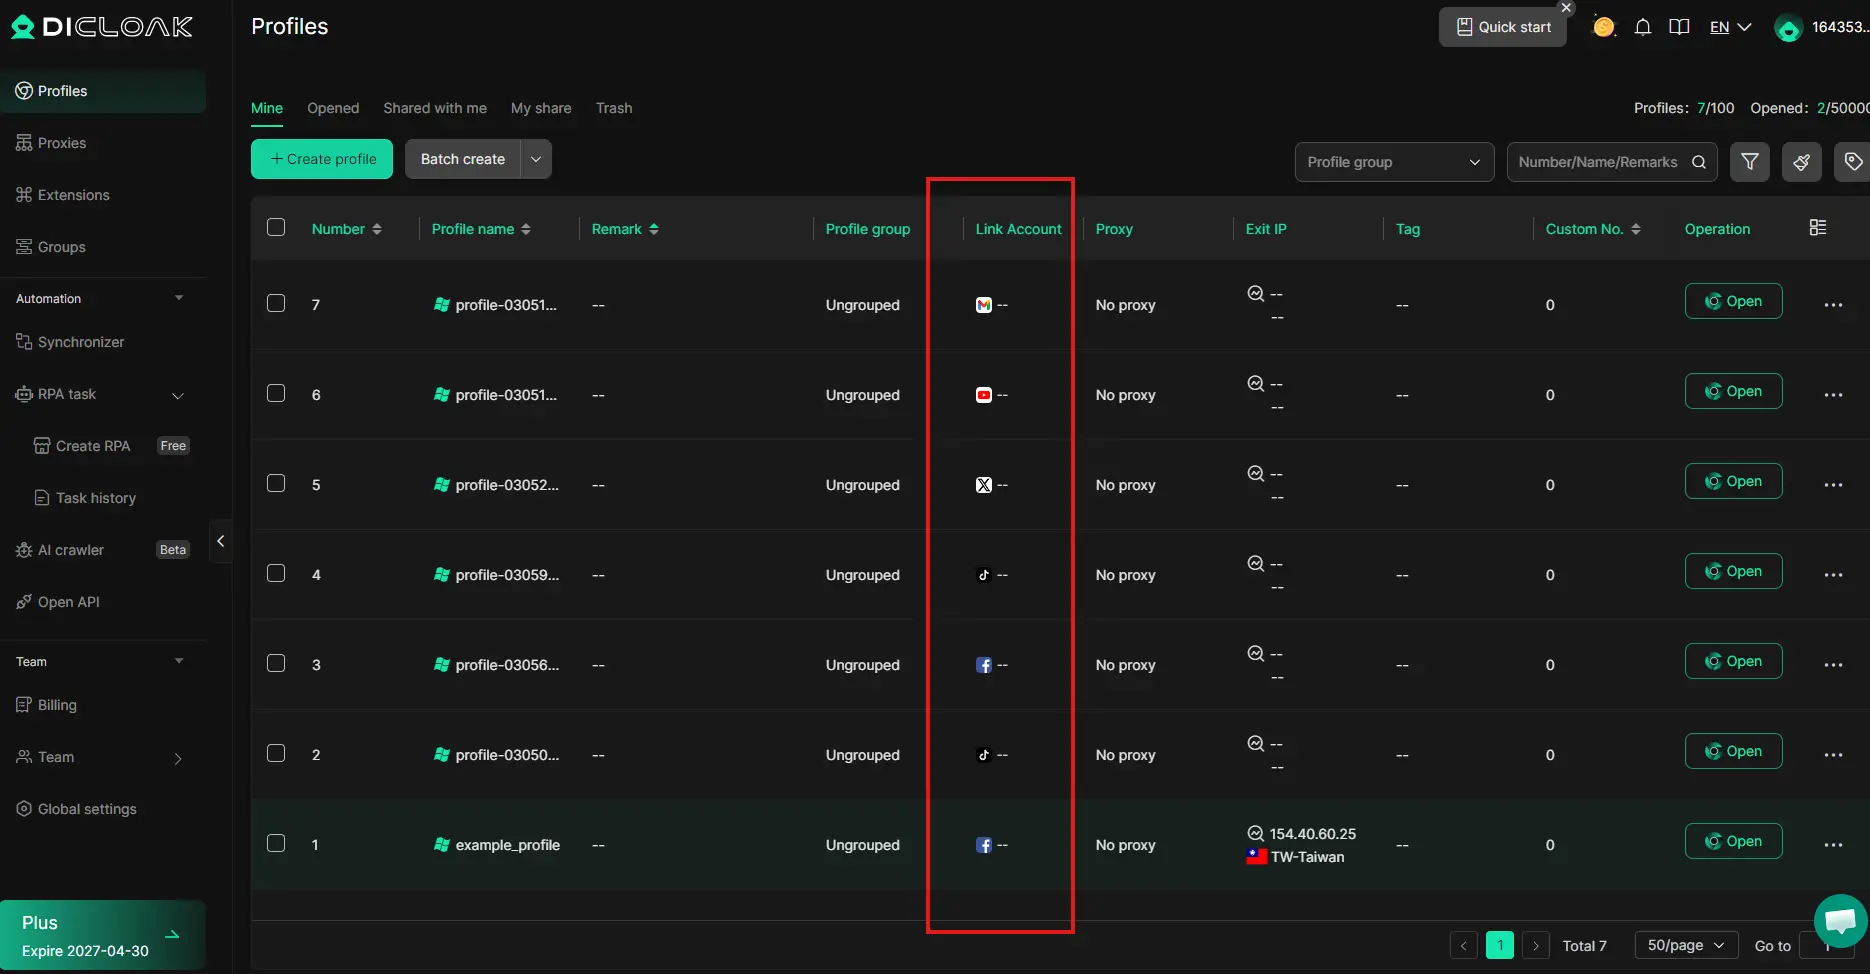Open the column settings list icon
The image size is (1870, 974).
tap(1818, 228)
